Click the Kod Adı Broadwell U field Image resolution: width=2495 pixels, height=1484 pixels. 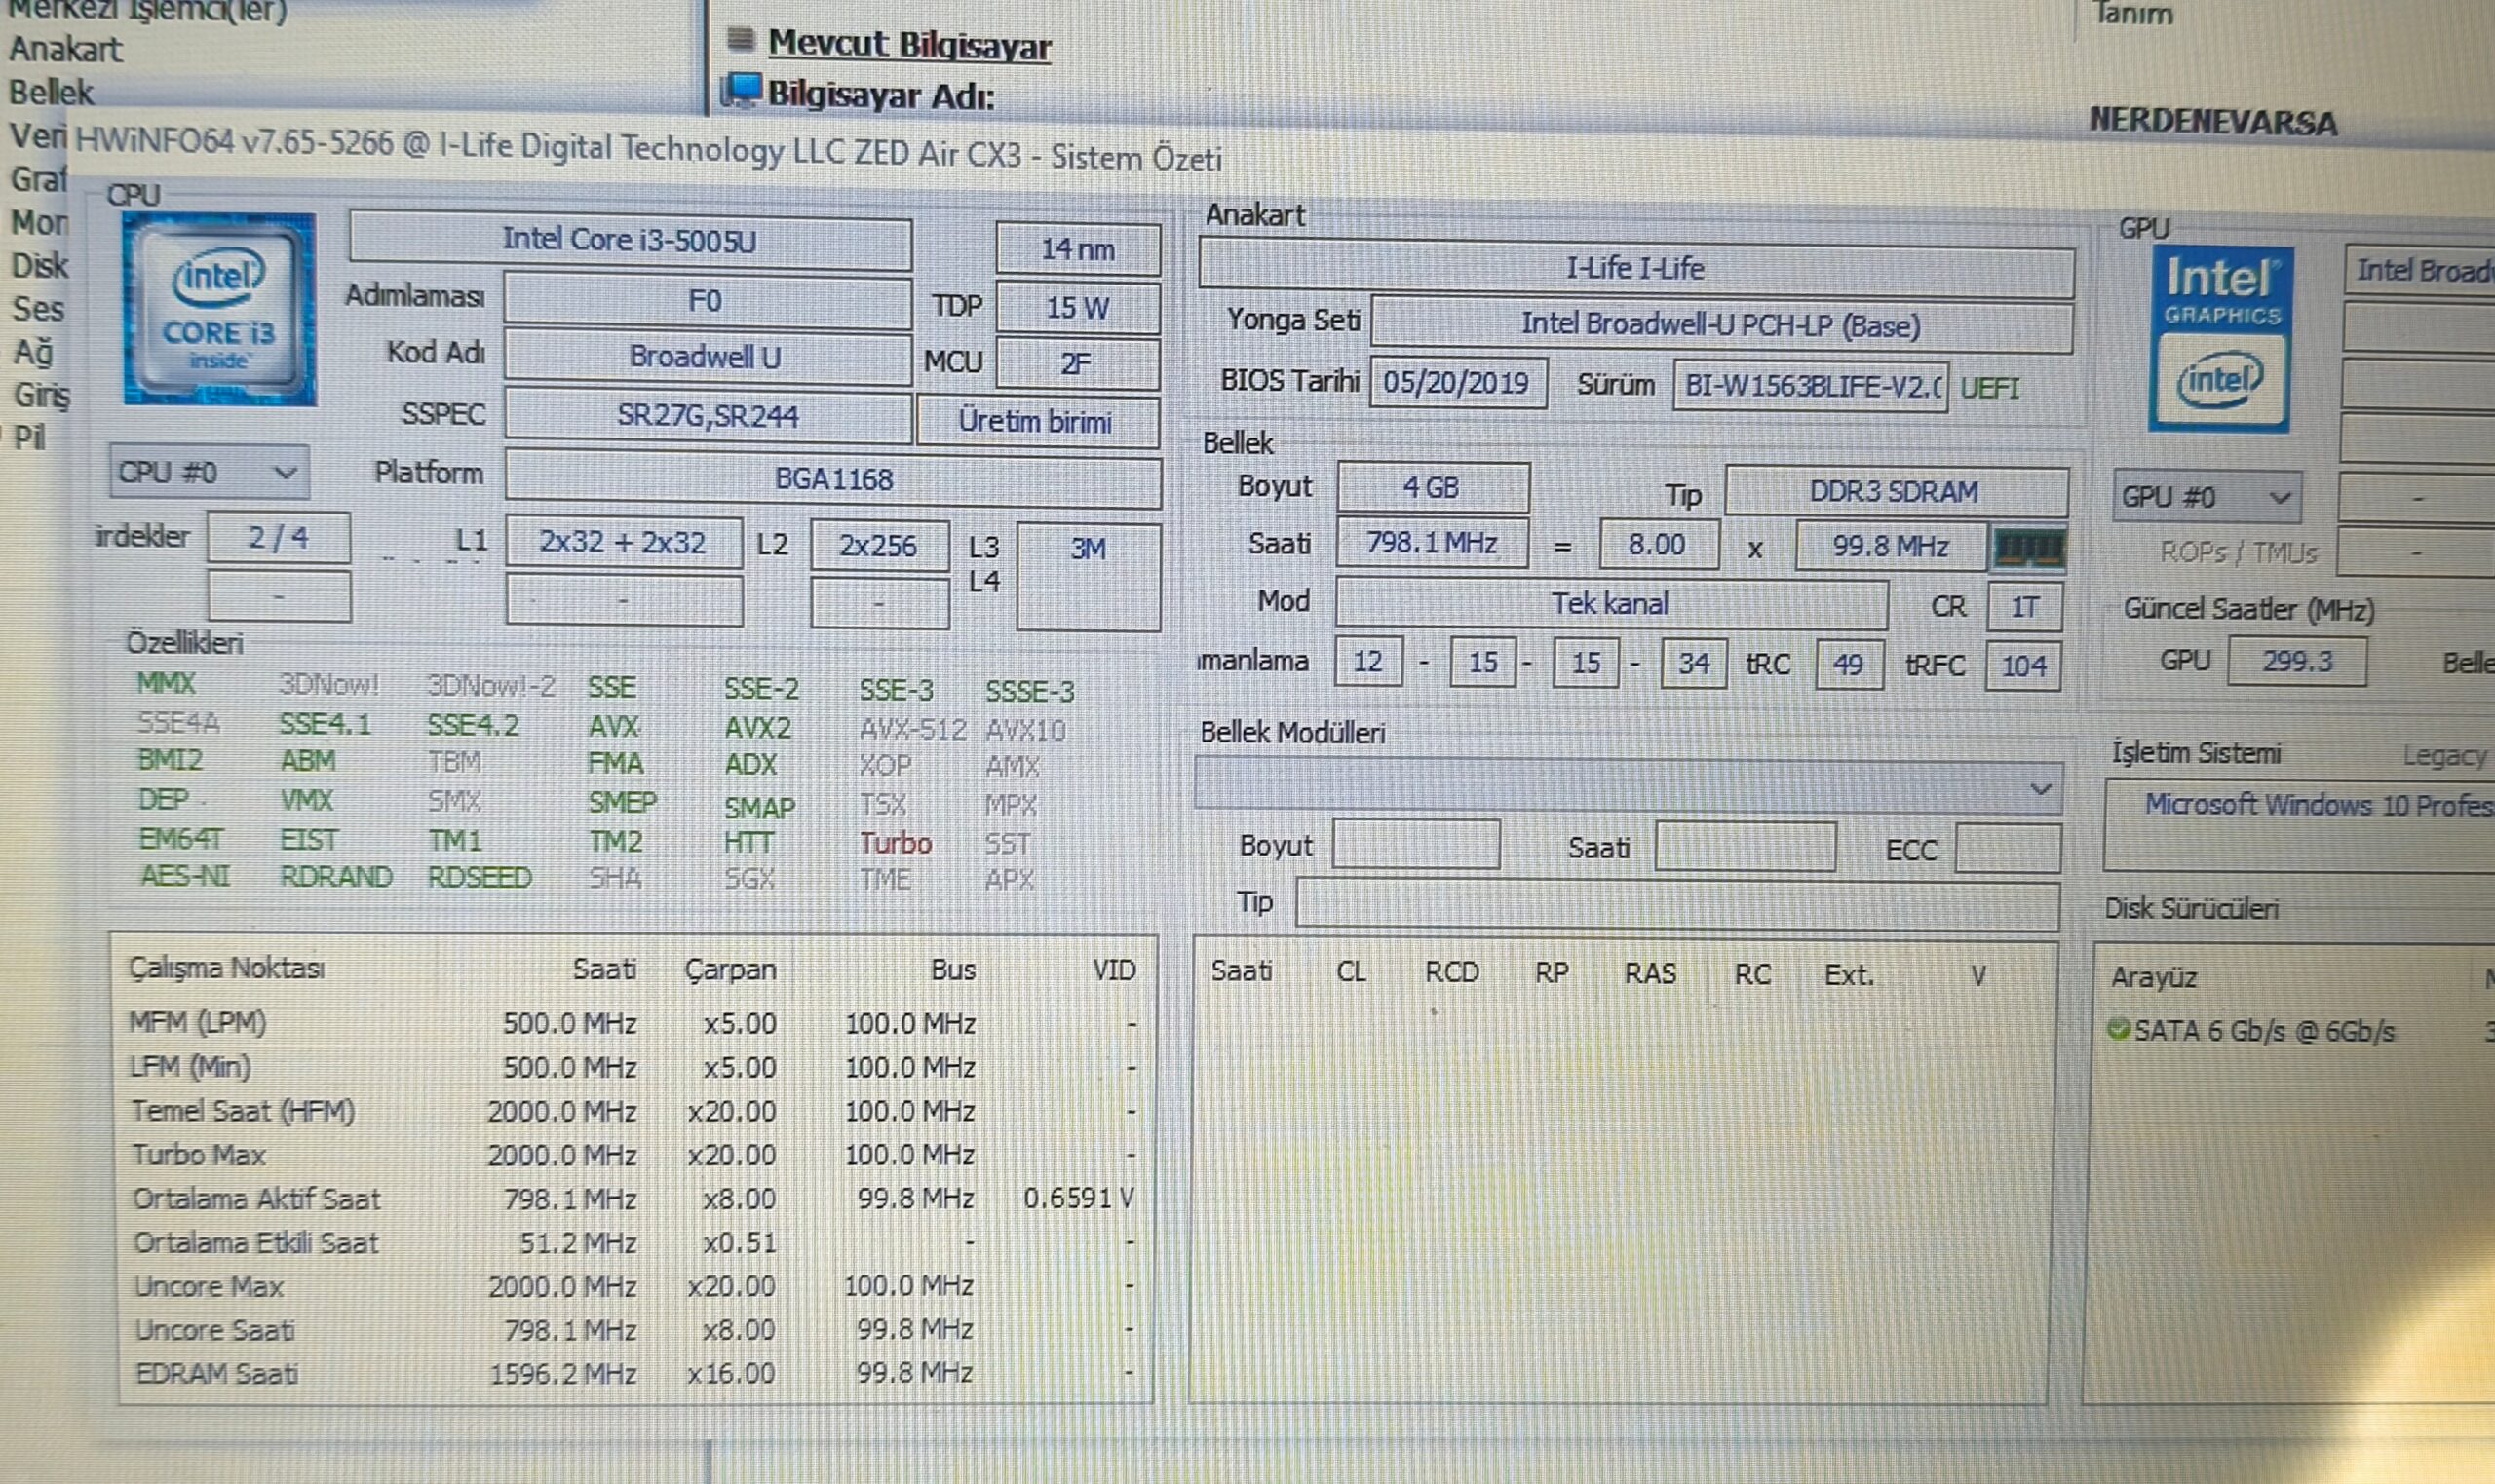tap(707, 357)
